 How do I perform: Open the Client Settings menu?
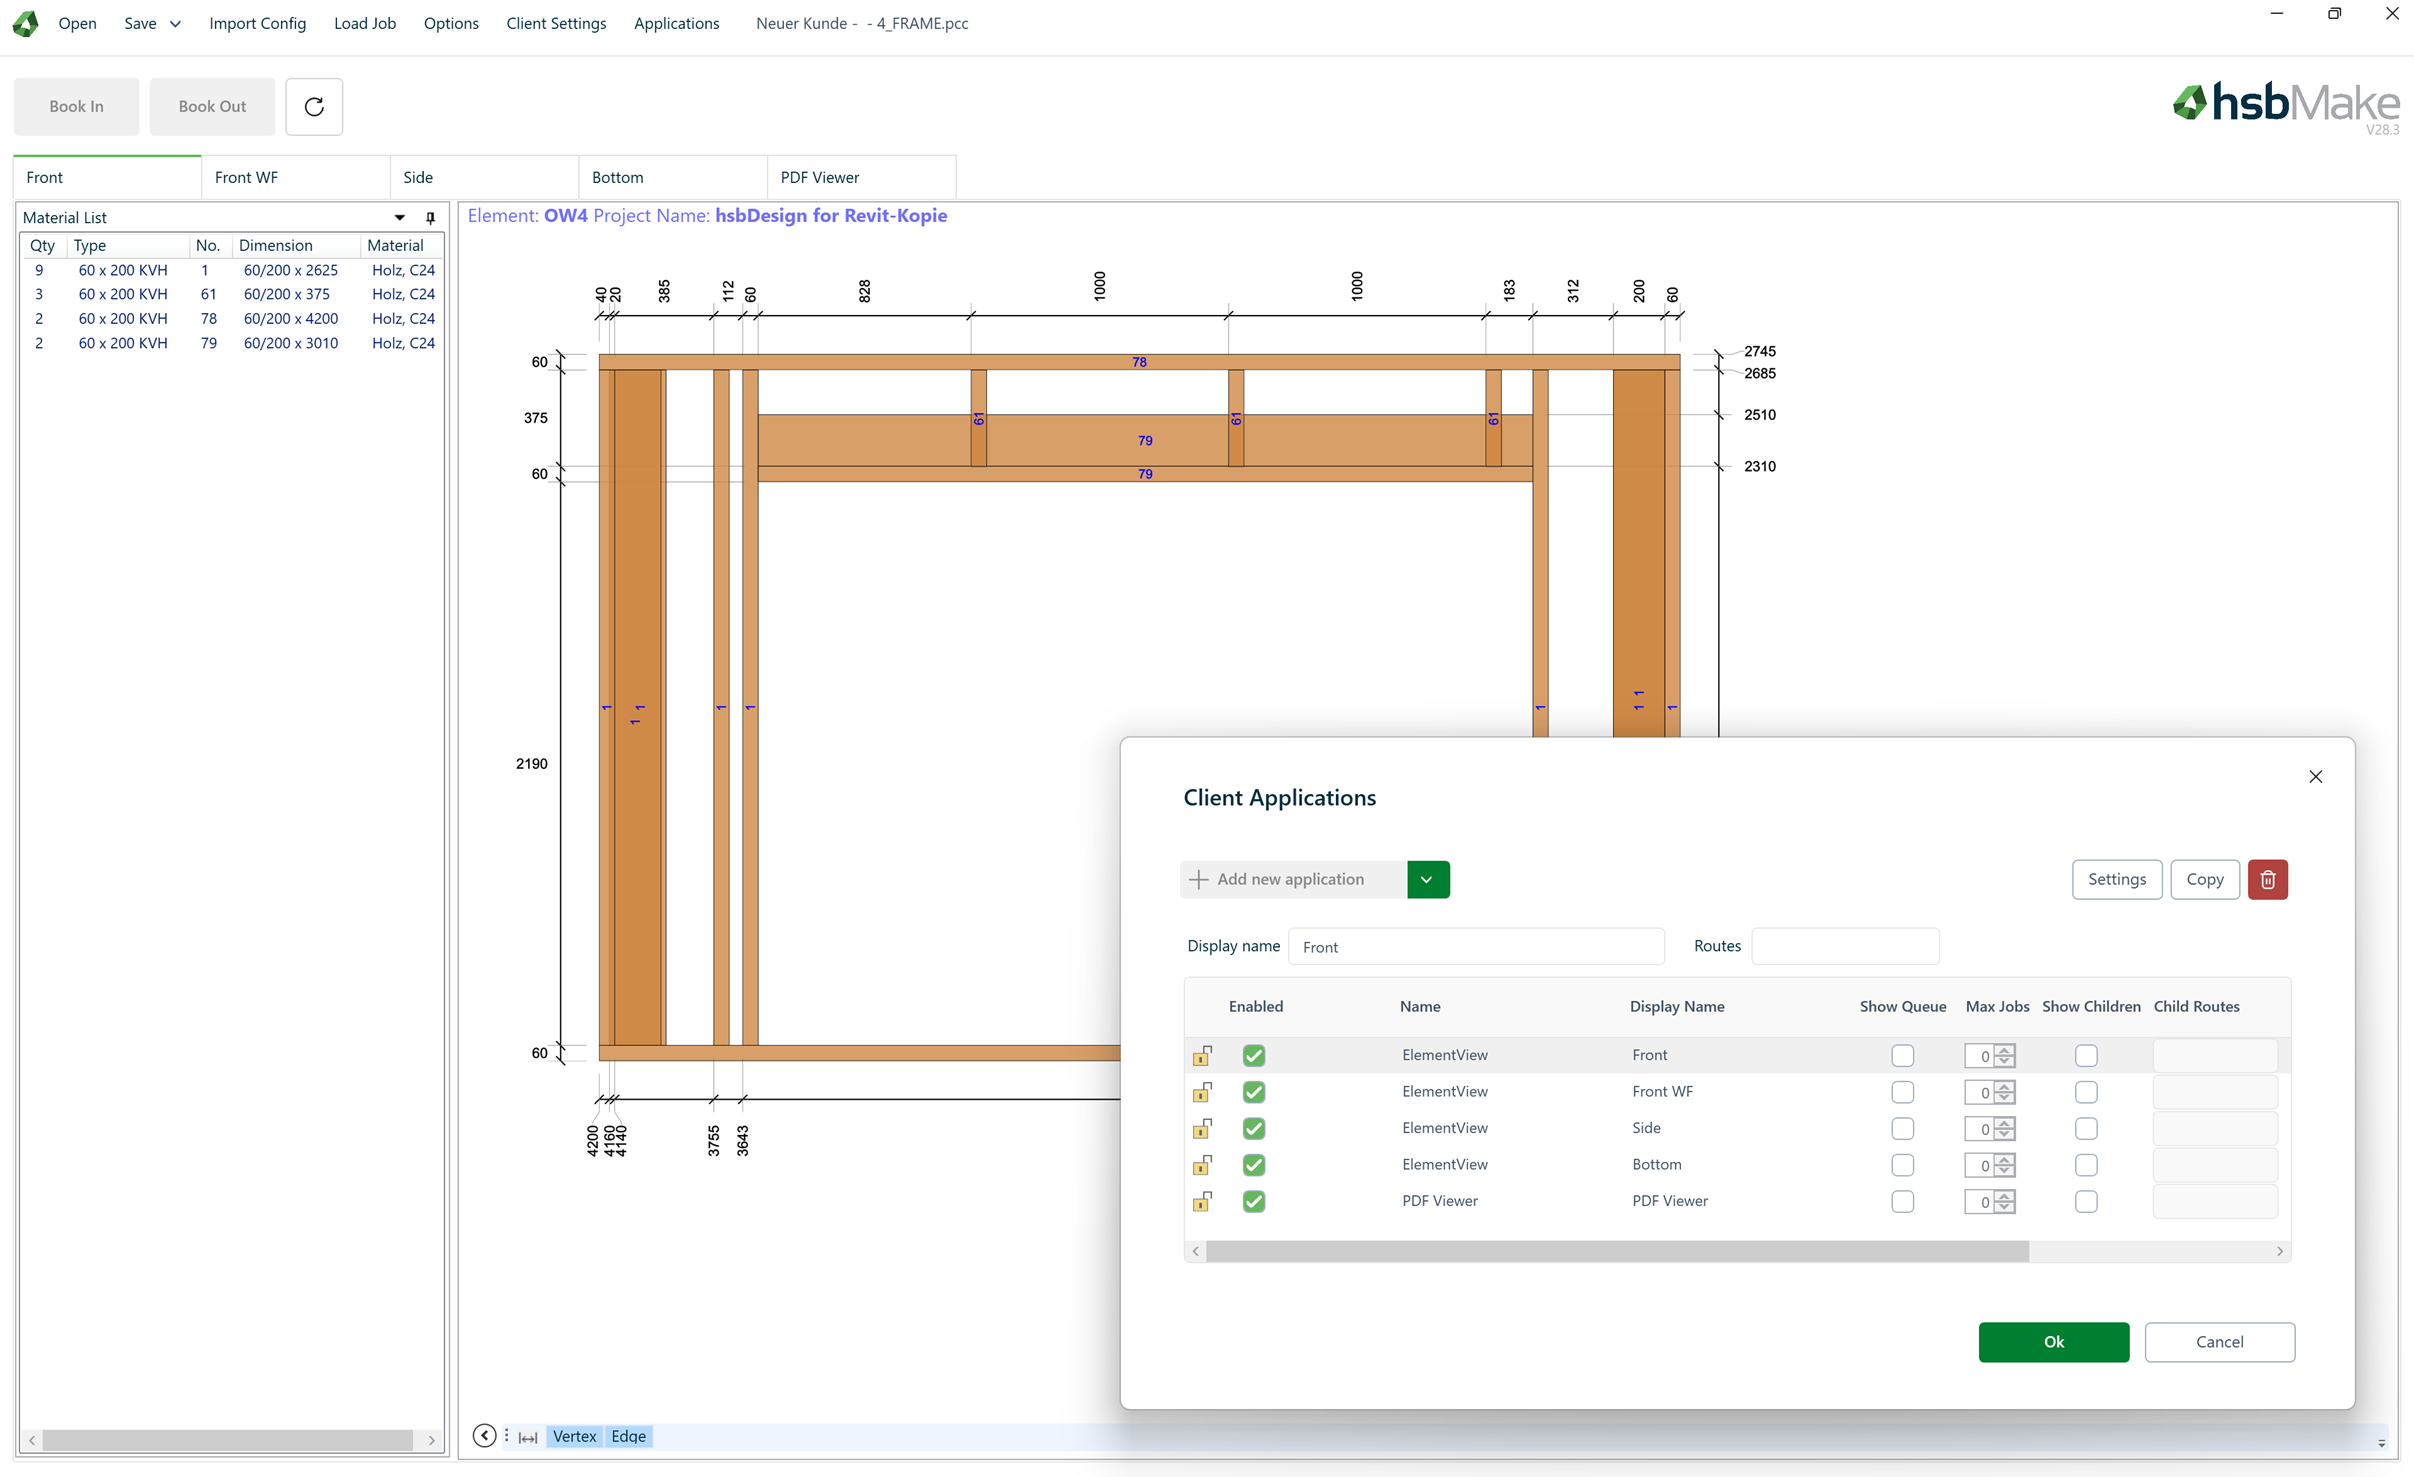tap(555, 23)
